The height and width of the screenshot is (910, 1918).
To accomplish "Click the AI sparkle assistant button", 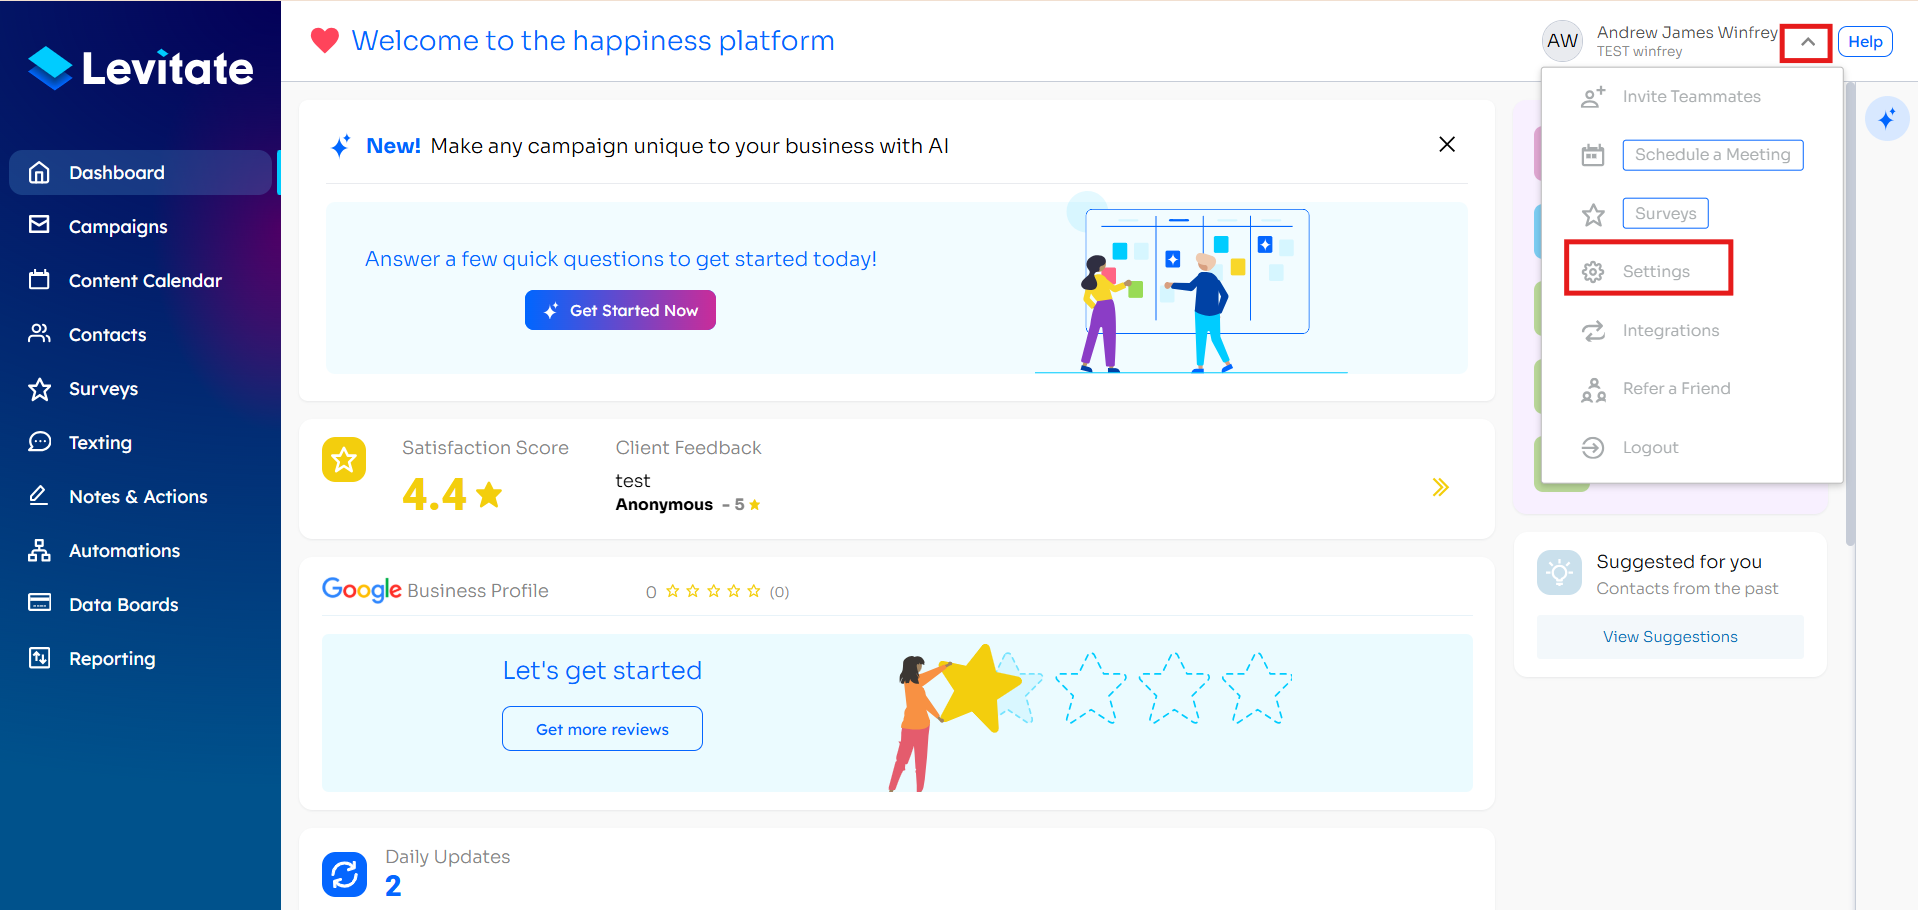I will point(1887,119).
